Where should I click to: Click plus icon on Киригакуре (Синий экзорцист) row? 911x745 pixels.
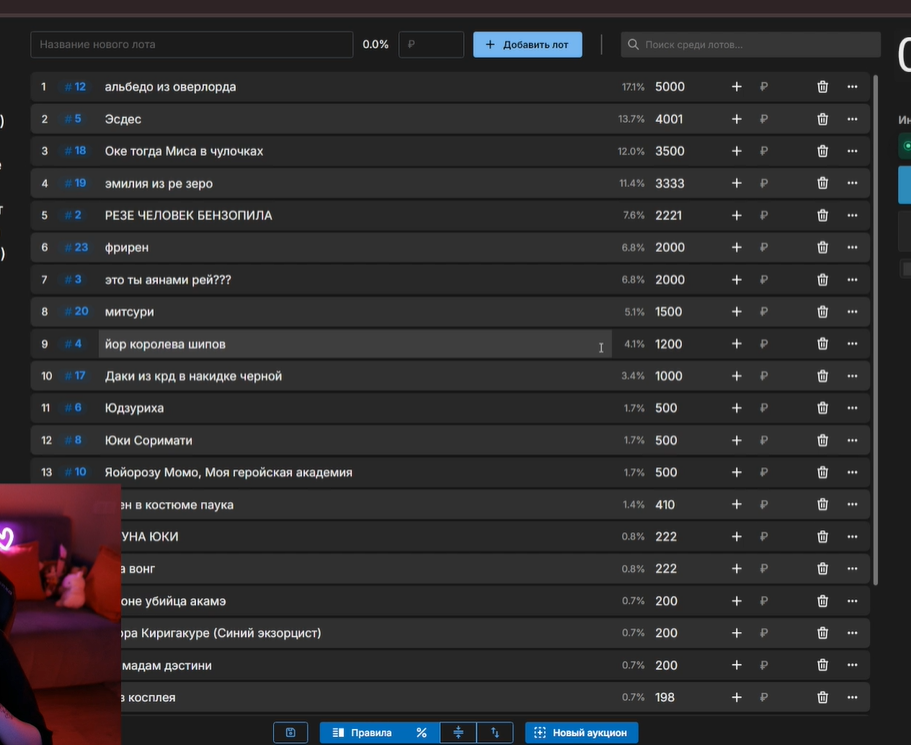736,633
